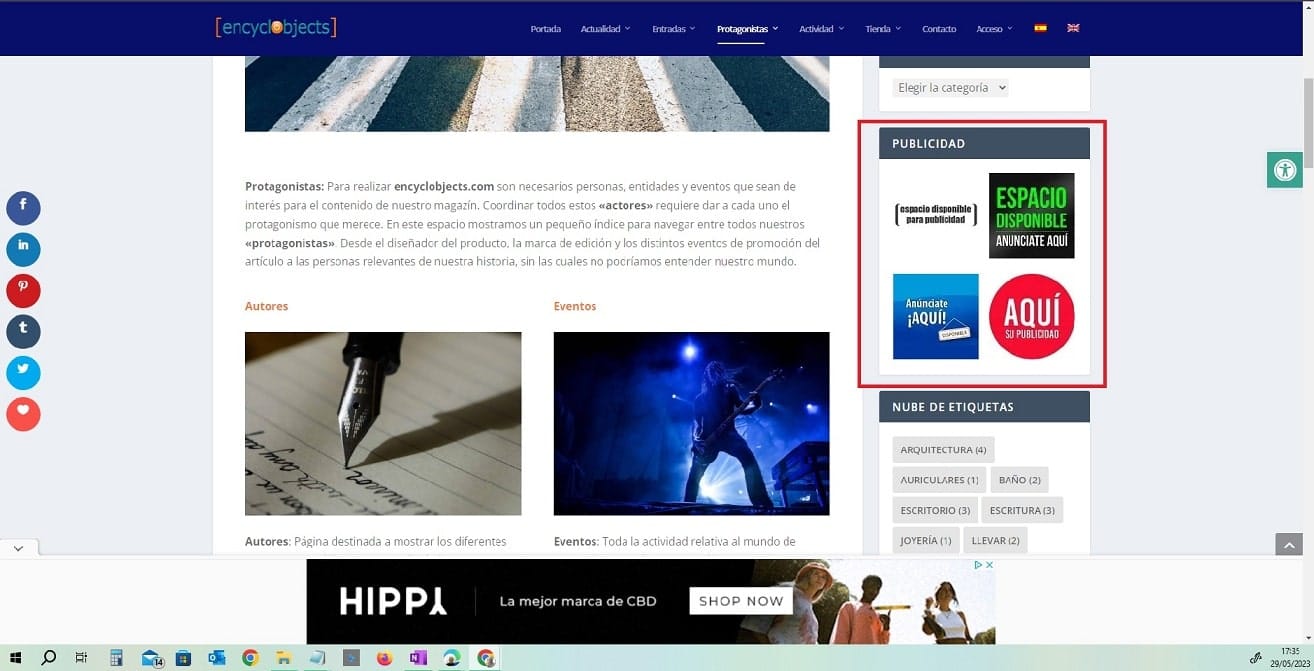The width and height of the screenshot is (1314, 671).
Task: Open the Contacto menu item
Action: pos(939,29)
